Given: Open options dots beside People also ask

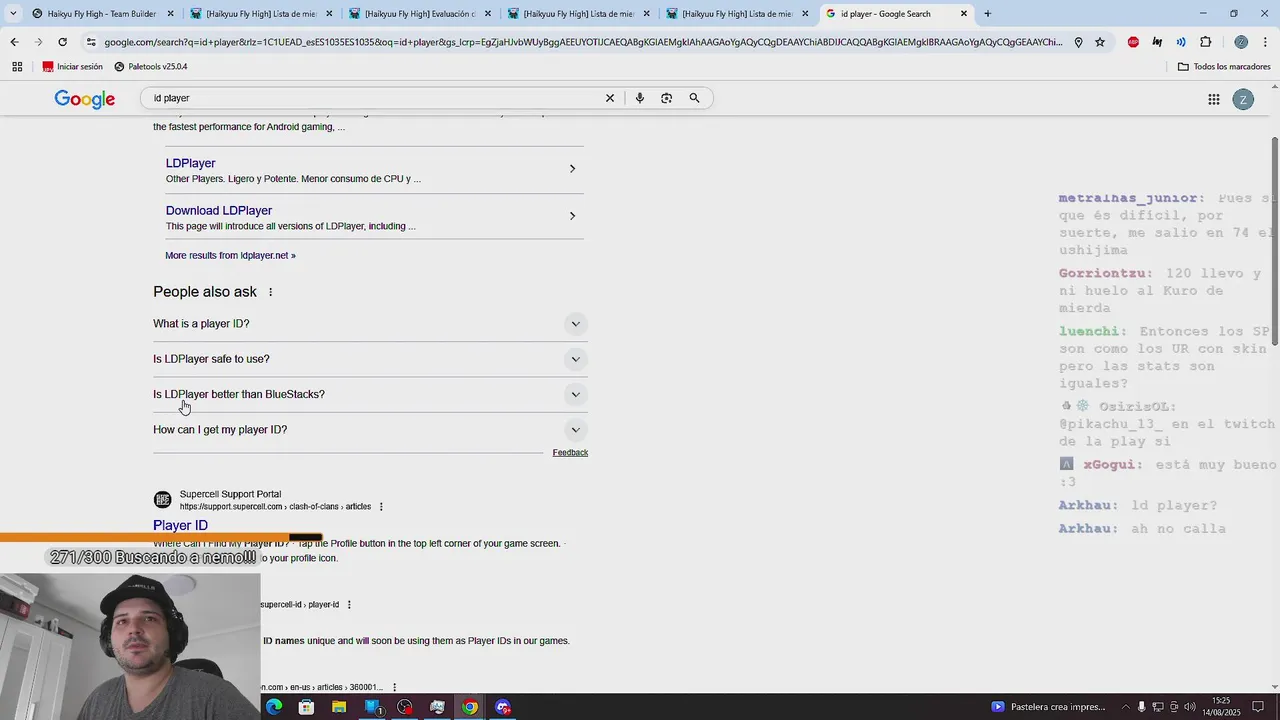Looking at the screenshot, I should click(x=270, y=292).
